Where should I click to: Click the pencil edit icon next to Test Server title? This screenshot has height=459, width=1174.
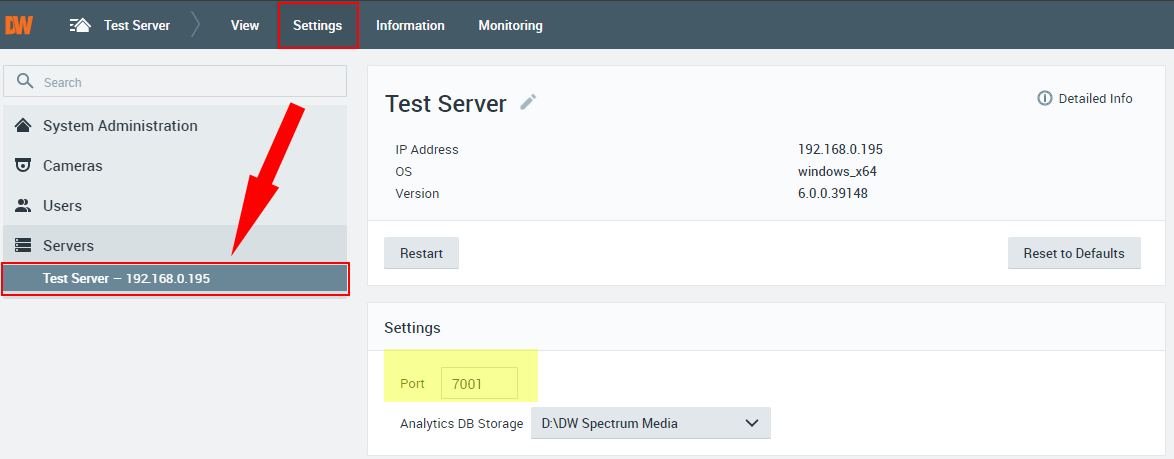pyautogui.click(x=529, y=102)
